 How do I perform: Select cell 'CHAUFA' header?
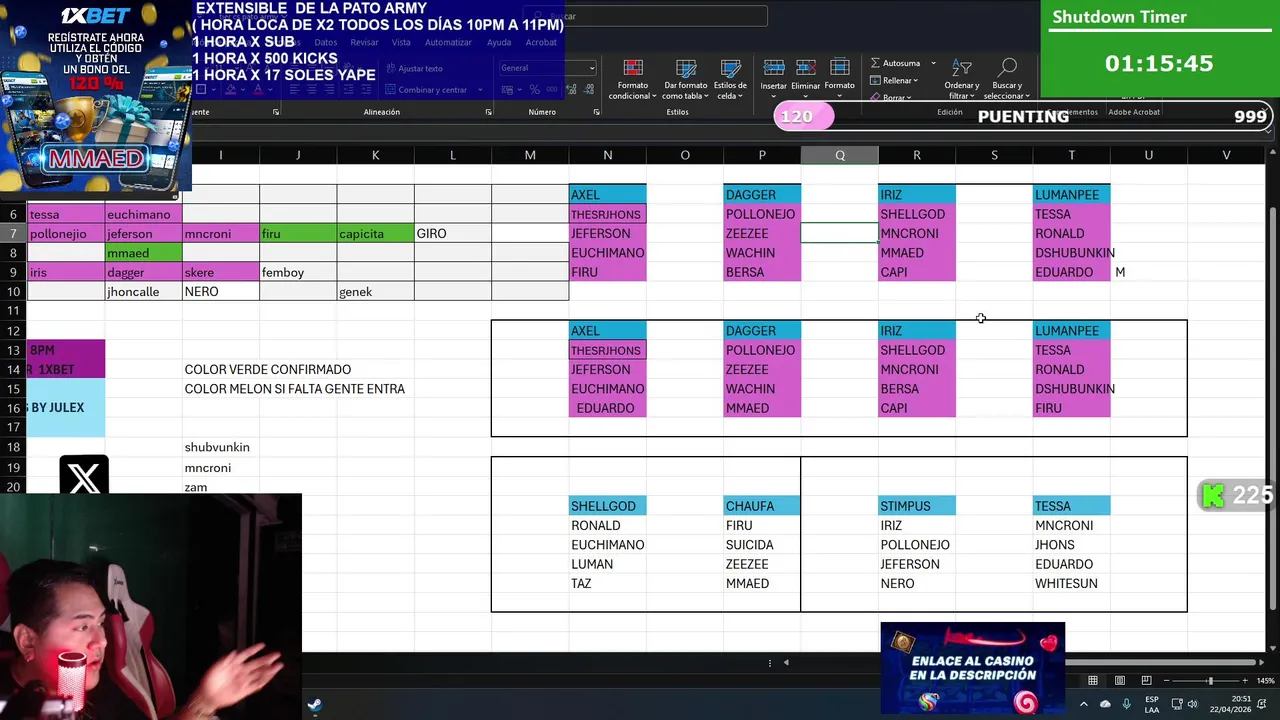tap(762, 506)
